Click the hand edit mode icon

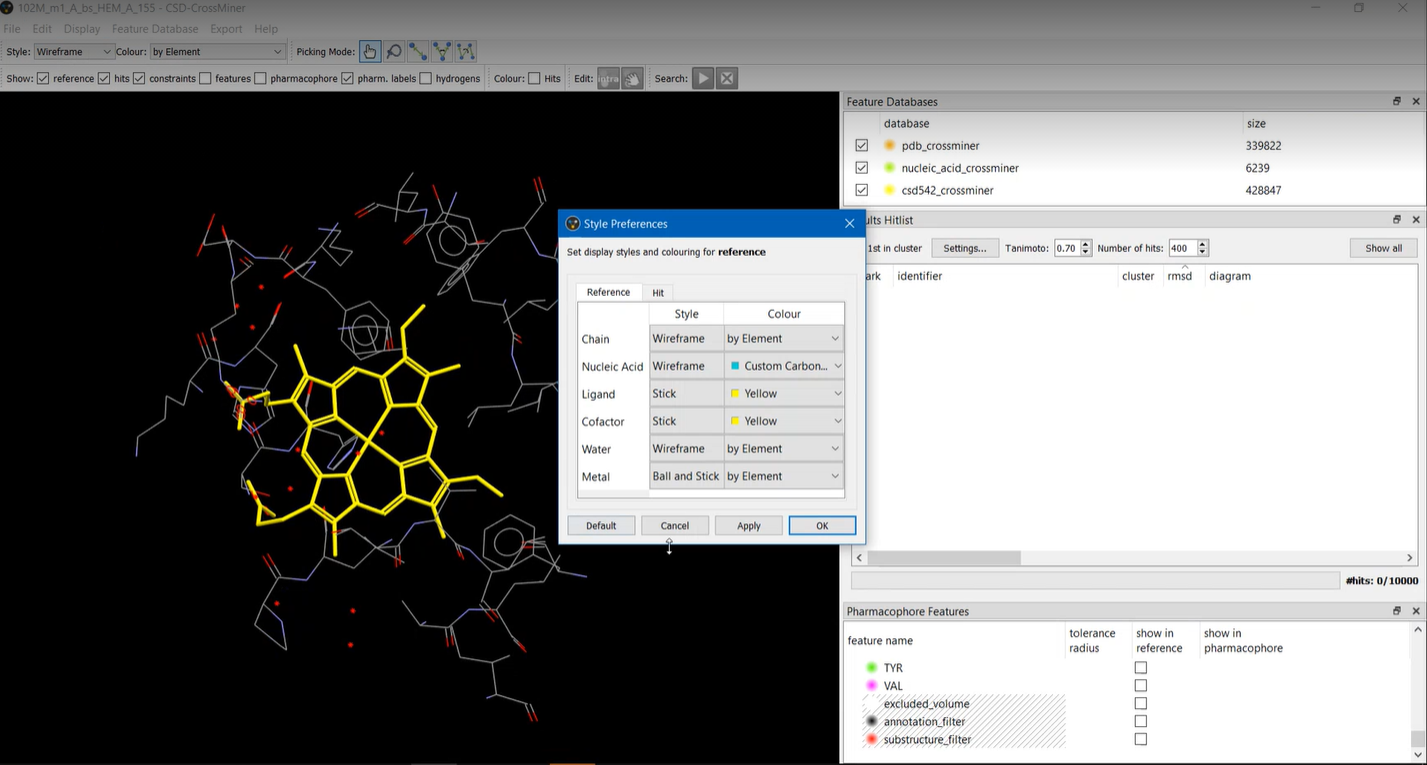[632, 78]
